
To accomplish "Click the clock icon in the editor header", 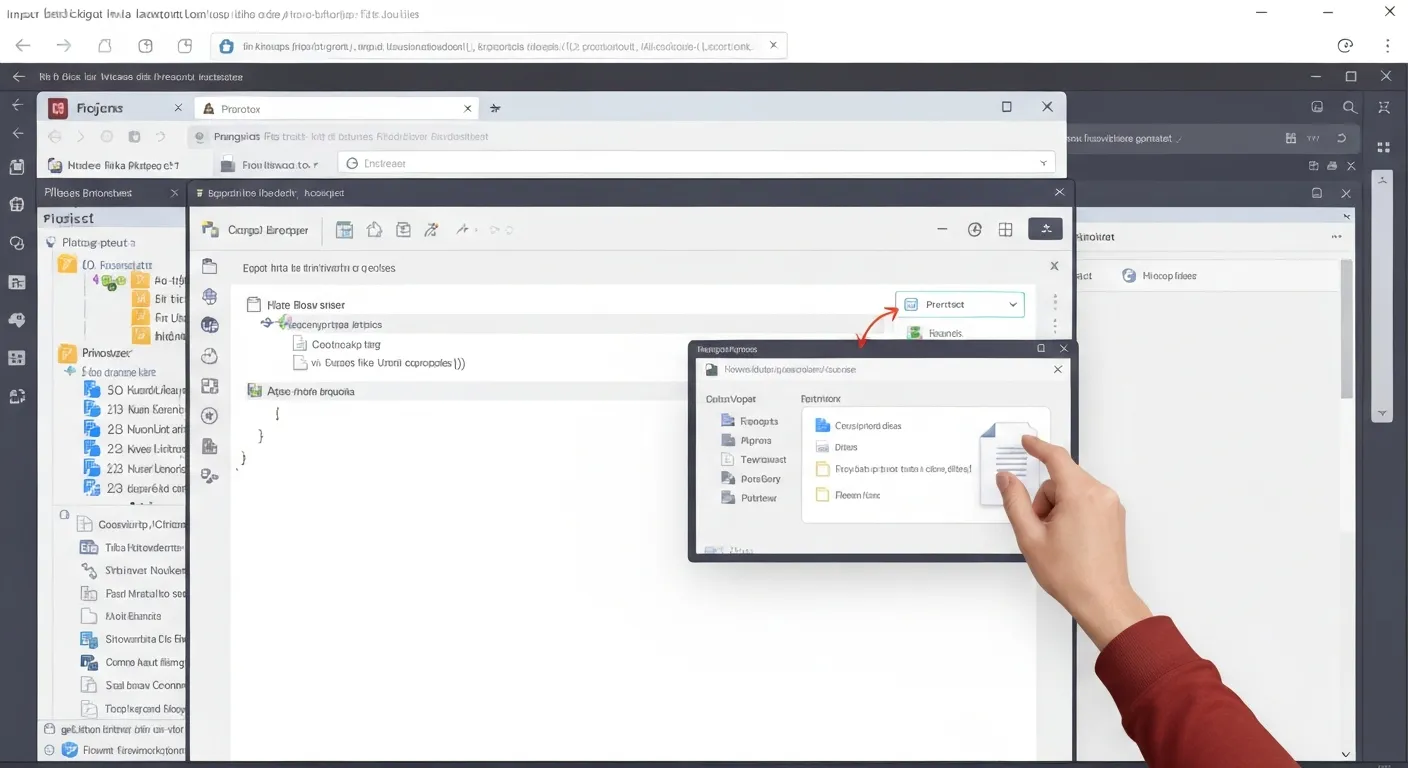I will click(x=975, y=230).
